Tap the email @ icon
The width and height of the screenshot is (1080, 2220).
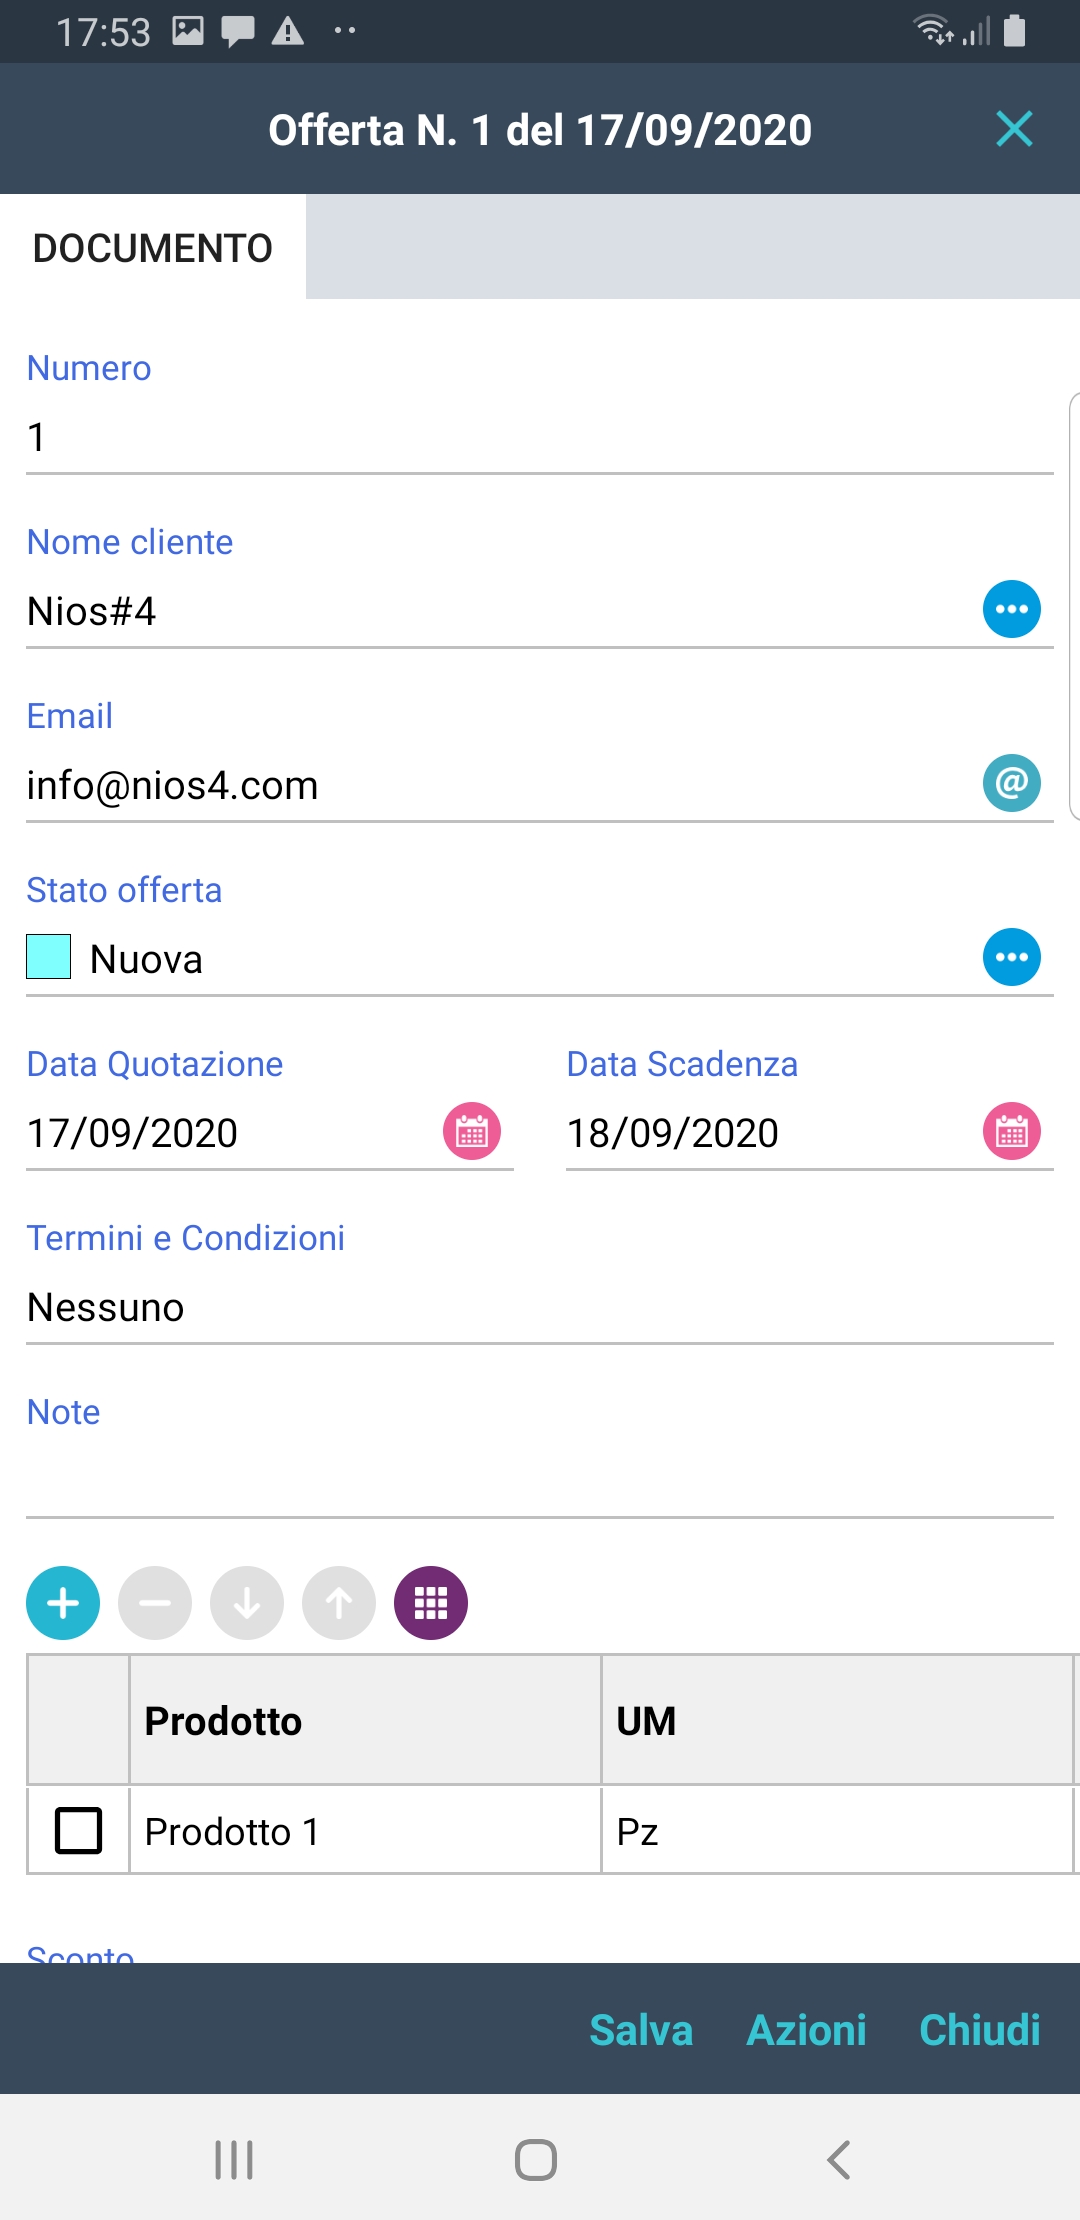(1012, 783)
